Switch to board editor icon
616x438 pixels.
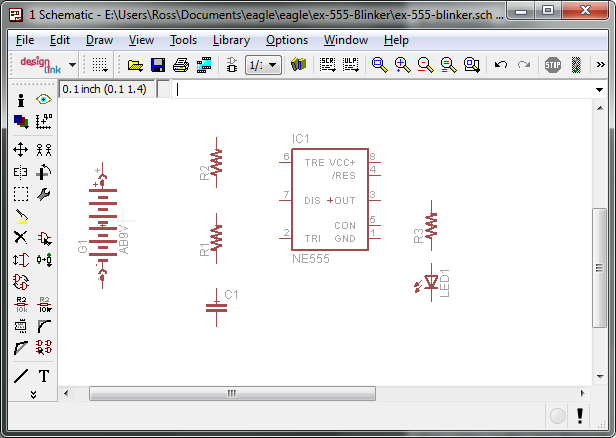point(232,65)
